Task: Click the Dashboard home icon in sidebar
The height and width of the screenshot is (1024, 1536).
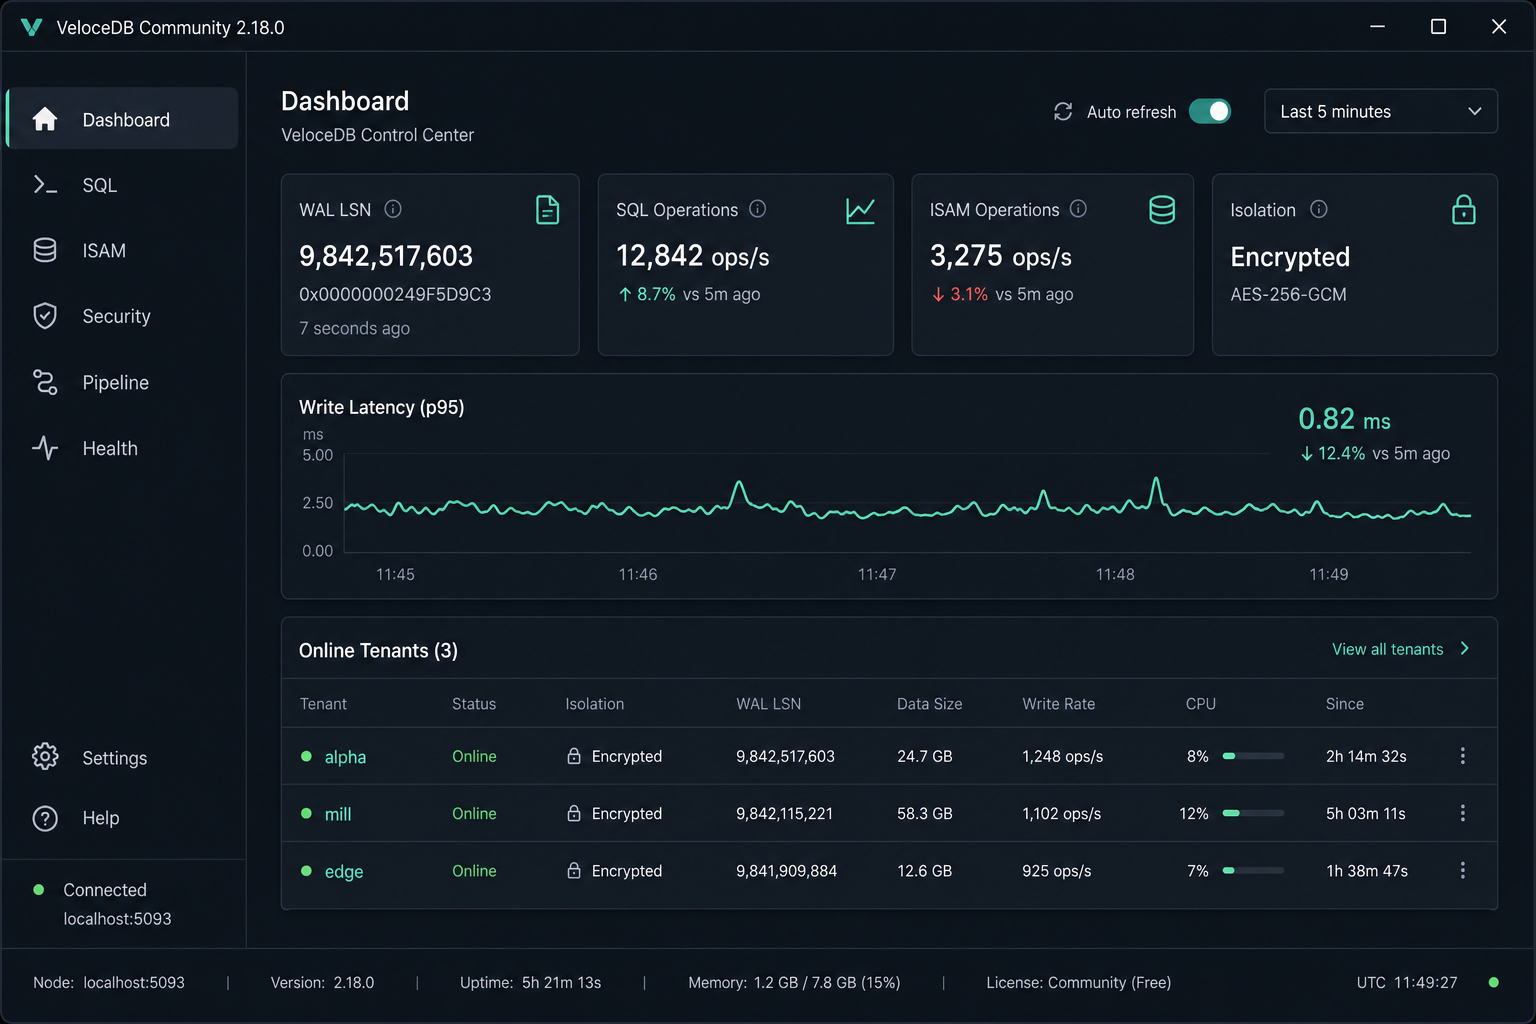Action: pos(45,119)
